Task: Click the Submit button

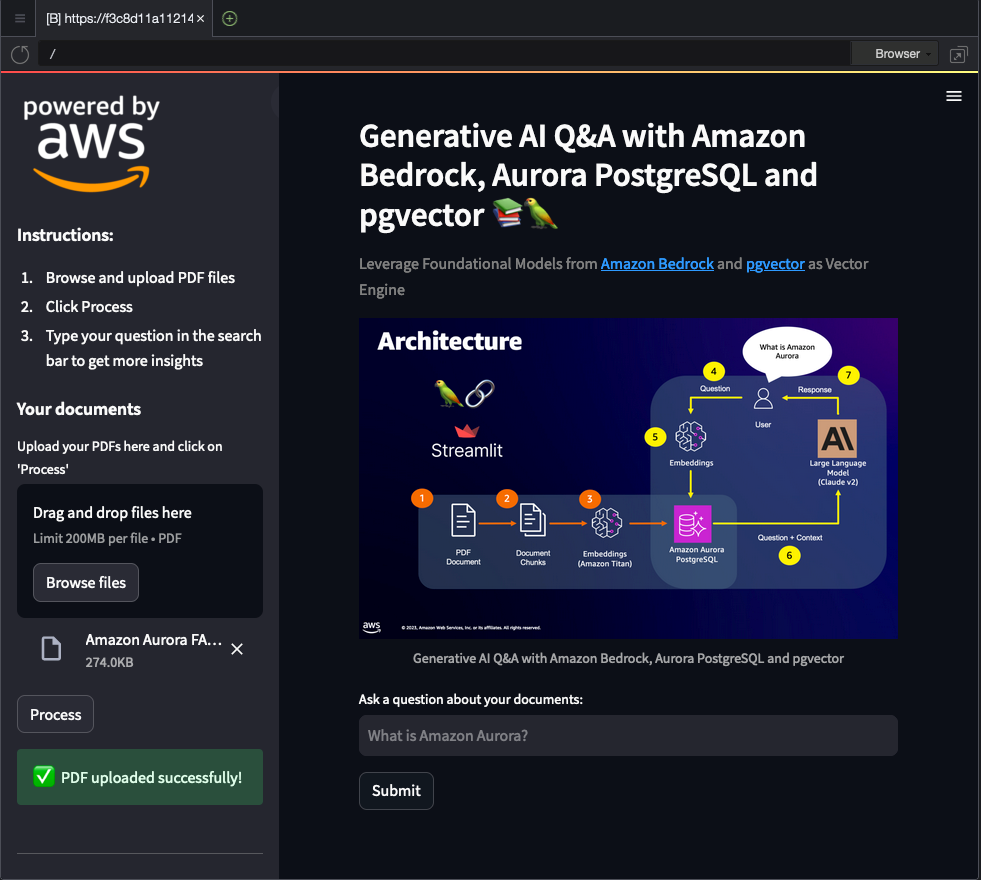Action: coord(396,791)
